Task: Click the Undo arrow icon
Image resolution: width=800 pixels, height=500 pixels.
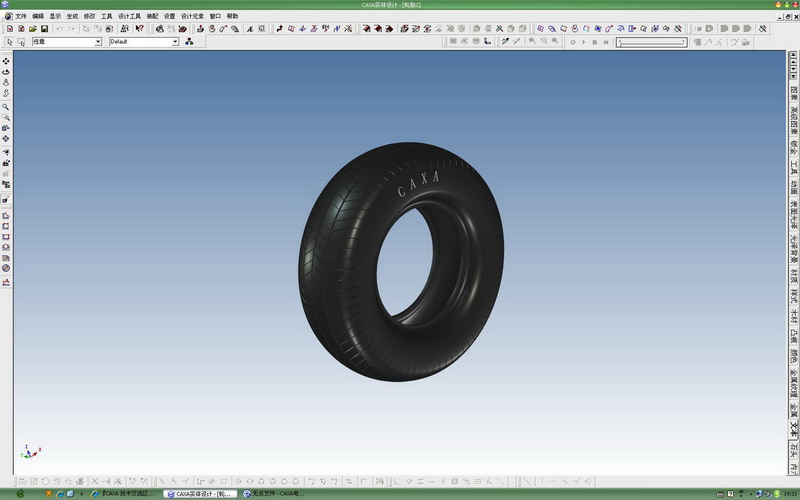Action: 60,29
